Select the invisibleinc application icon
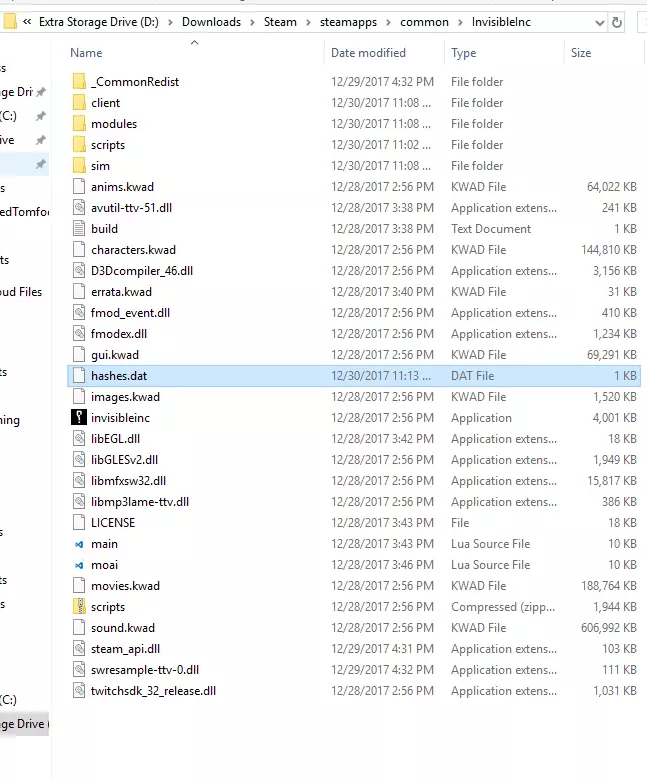This screenshot has width=647, height=779. coord(79,418)
